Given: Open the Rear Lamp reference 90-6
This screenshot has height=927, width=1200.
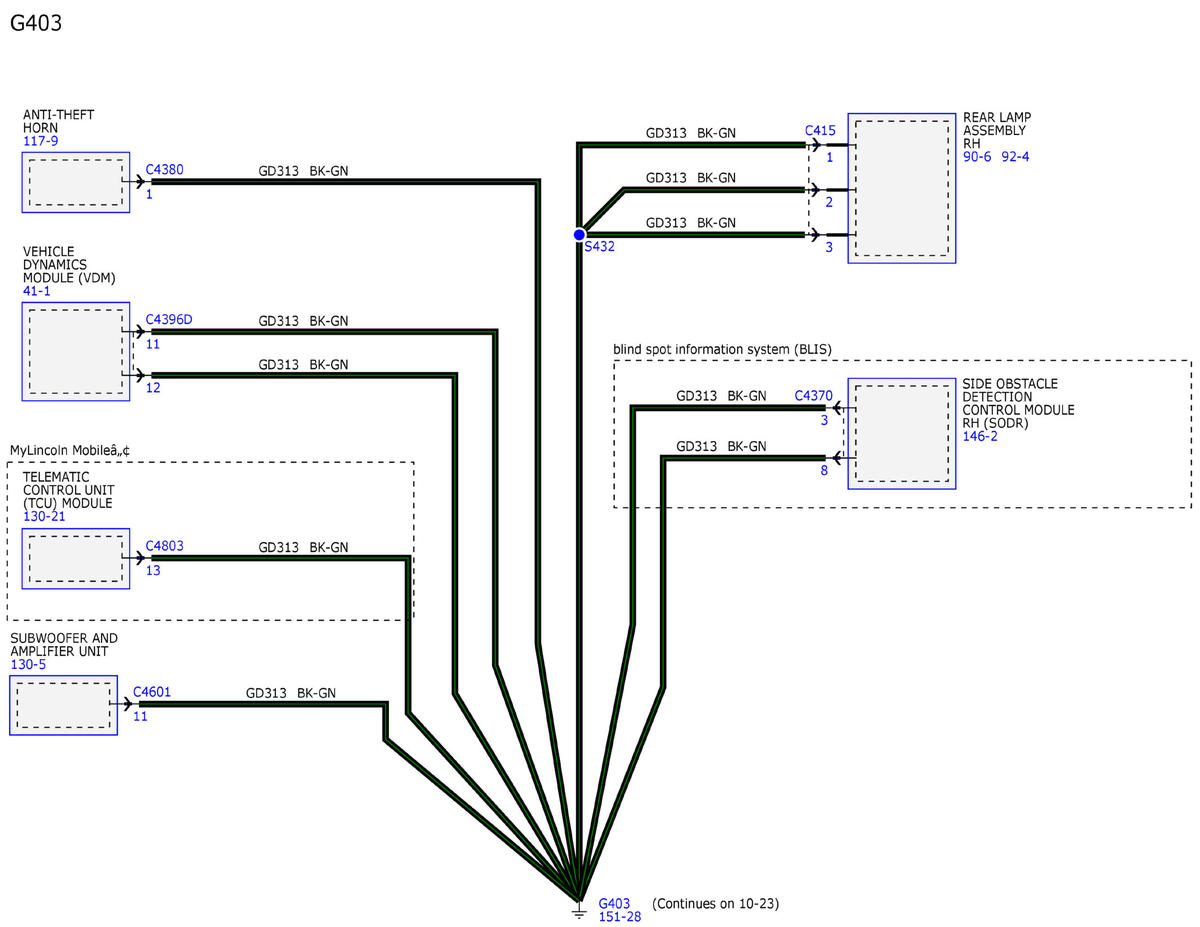Looking at the screenshot, I should [x=978, y=157].
